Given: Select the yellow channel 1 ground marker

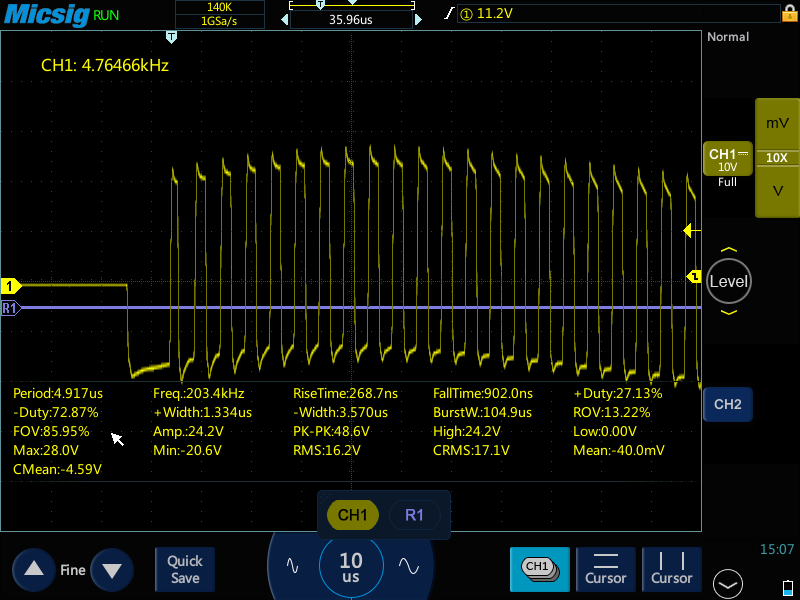Looking at the screenshot, I should [x=10, y=286].
